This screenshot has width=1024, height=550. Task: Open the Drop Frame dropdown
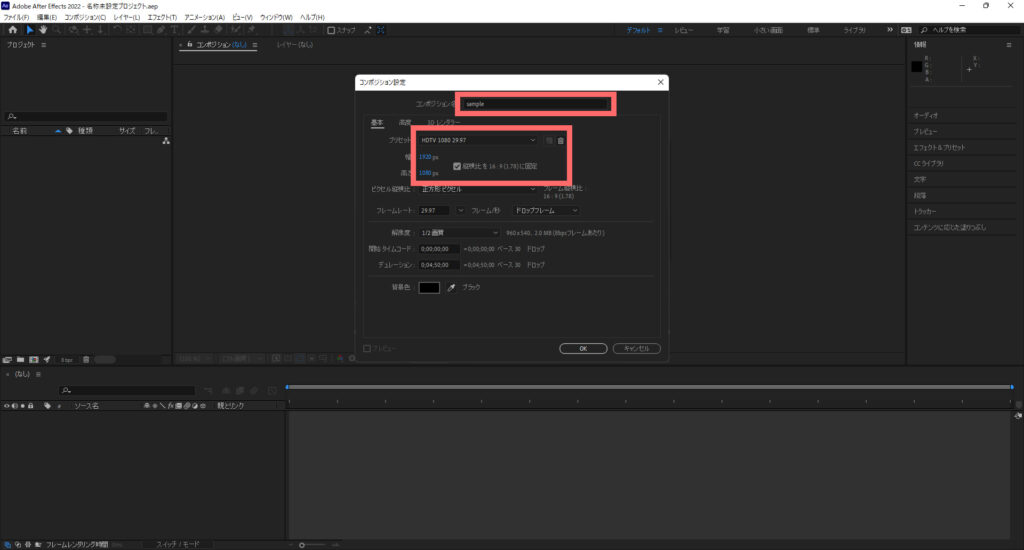(546, 211)
